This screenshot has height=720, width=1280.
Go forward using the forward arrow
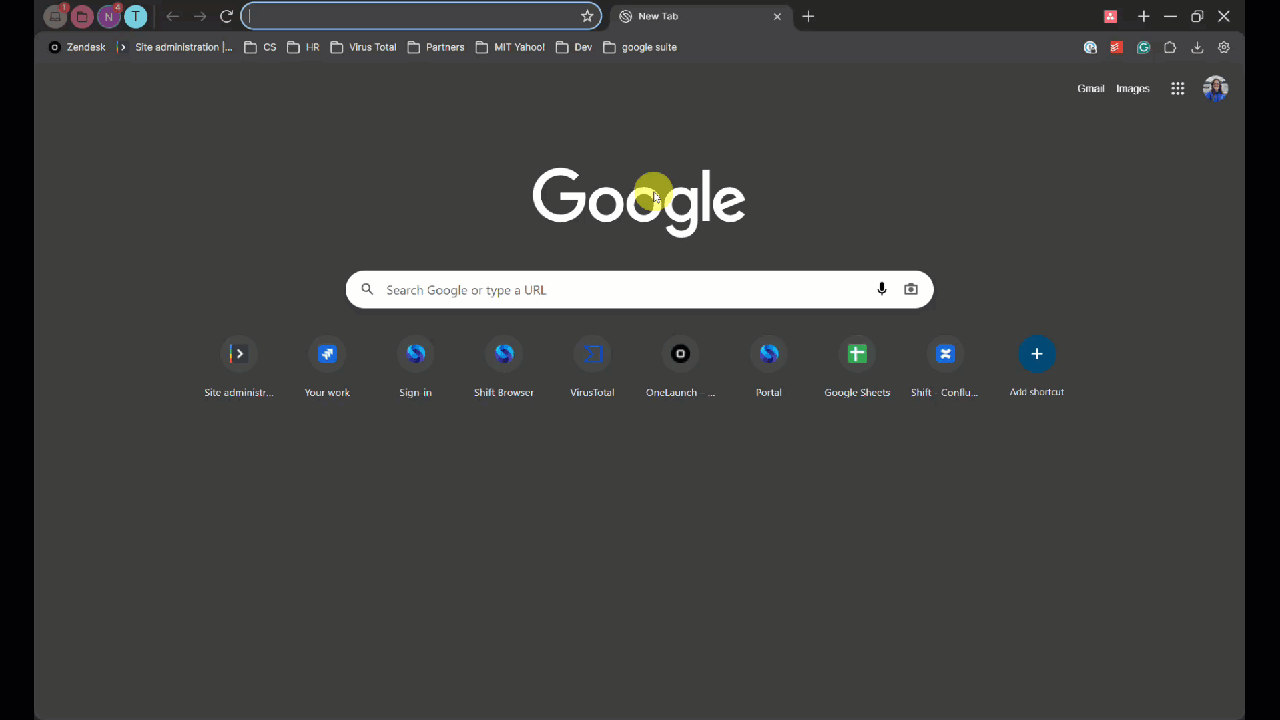coord(199,16)
